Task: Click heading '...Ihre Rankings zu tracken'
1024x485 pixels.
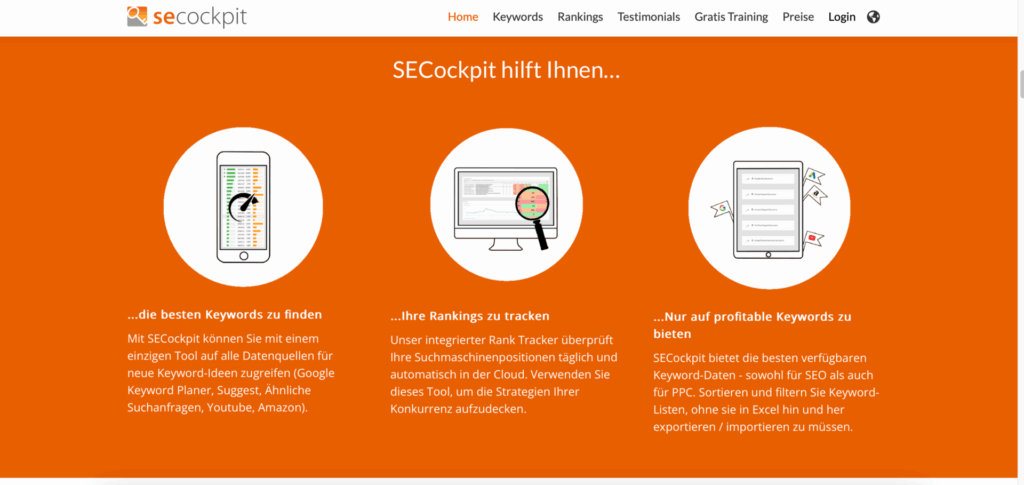Action: click(x=470, y=316)
